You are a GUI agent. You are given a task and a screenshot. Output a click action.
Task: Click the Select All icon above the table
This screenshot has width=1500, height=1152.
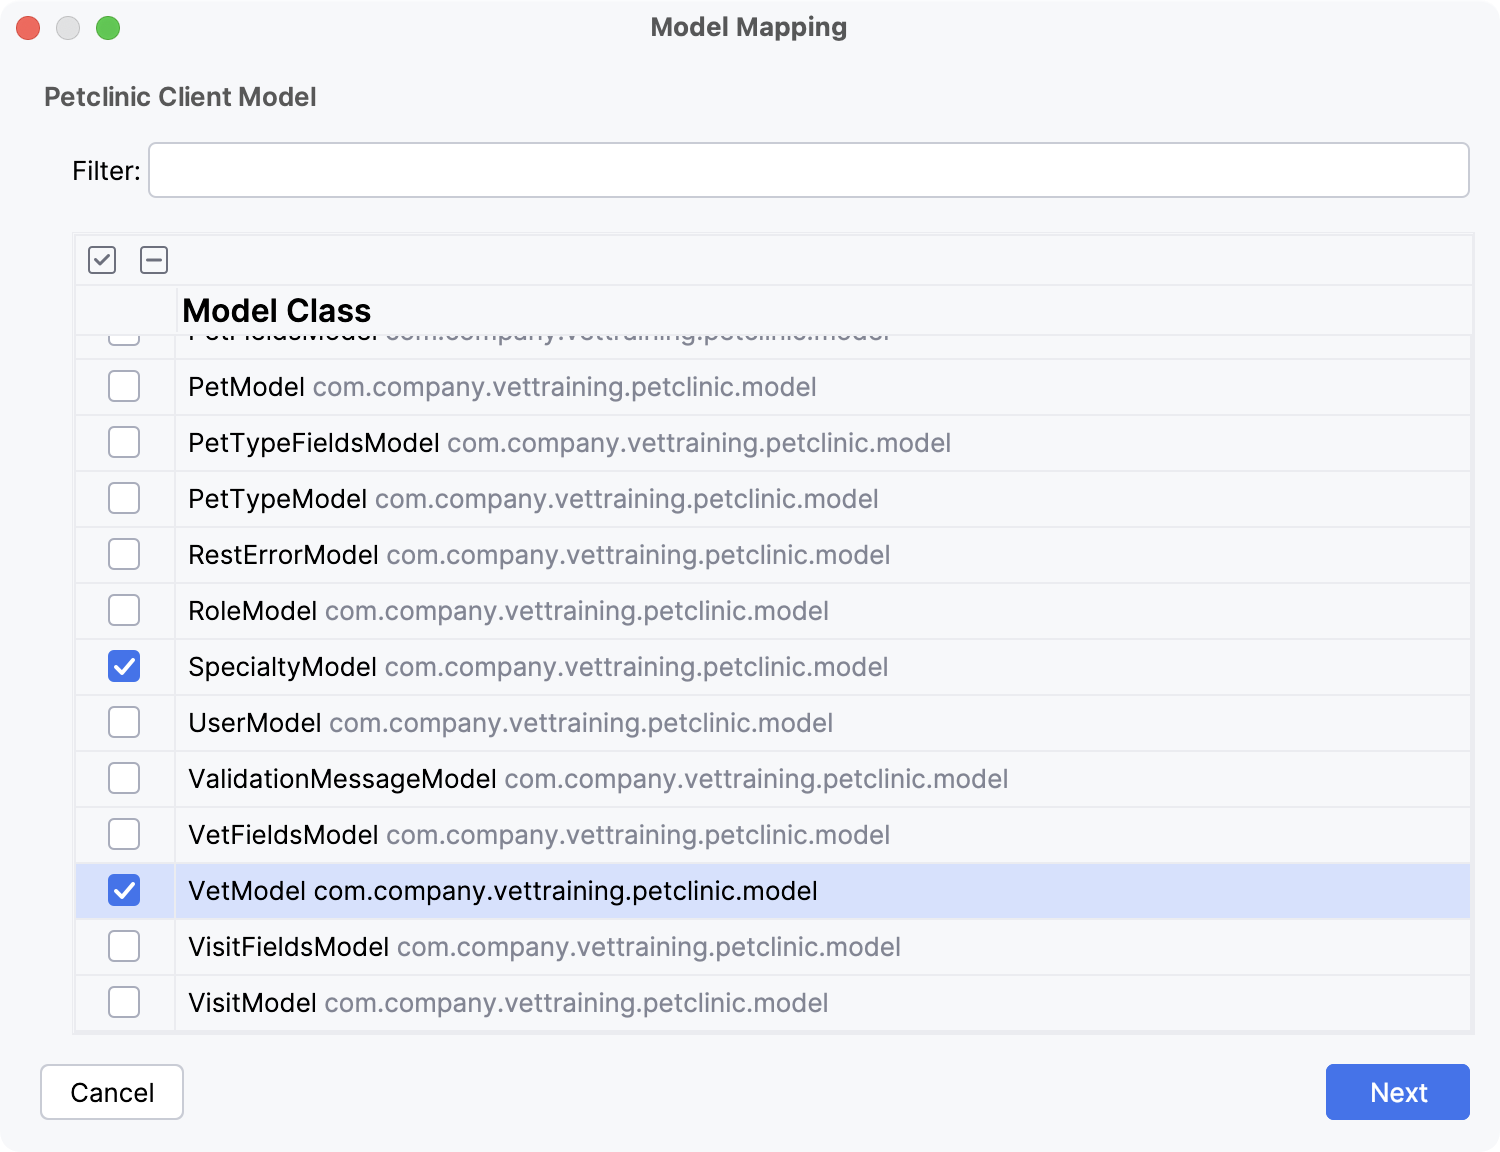(x=102, y=260)
